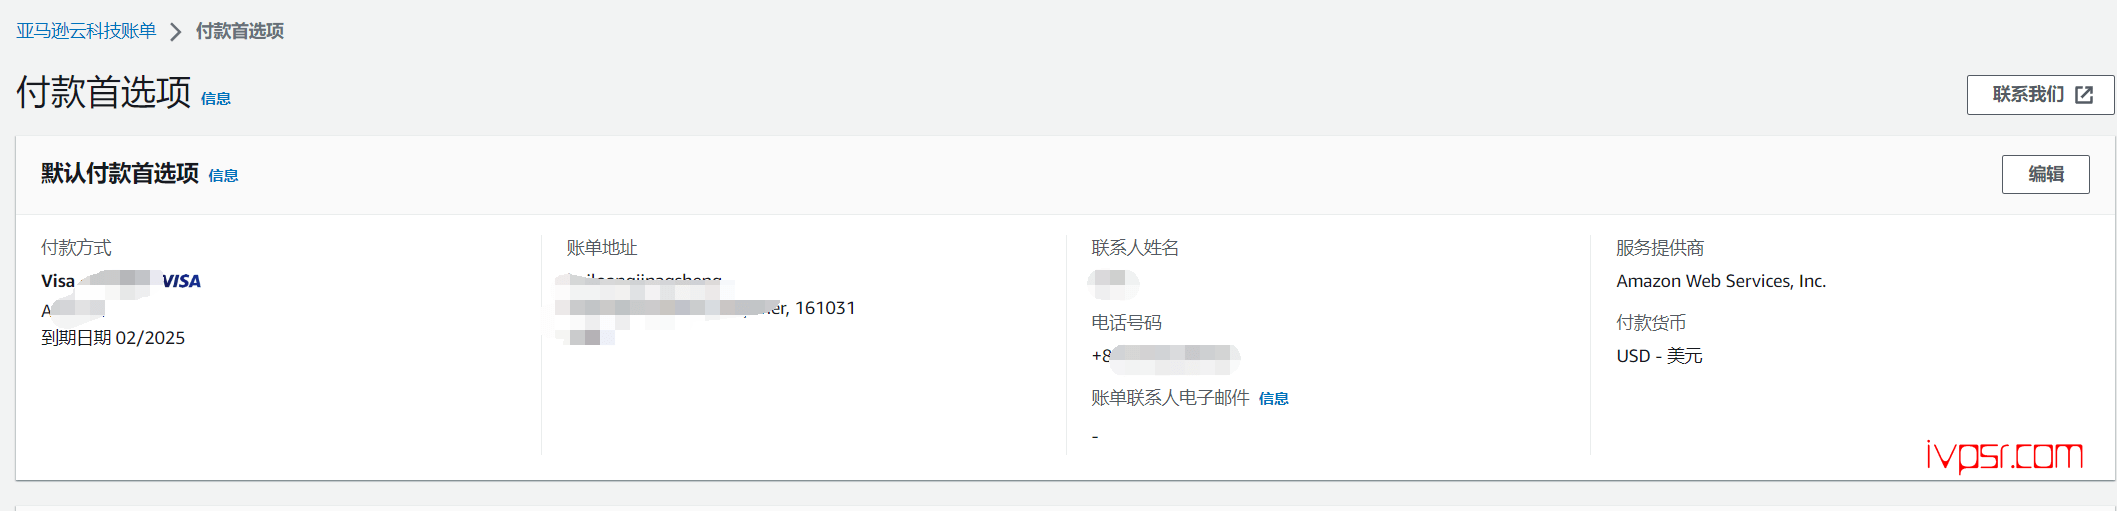This screenshot has height=511, width=2117.
Task: Open the 亚马逊云科技账单 breadcrumb link
Action: coord(86,31)
